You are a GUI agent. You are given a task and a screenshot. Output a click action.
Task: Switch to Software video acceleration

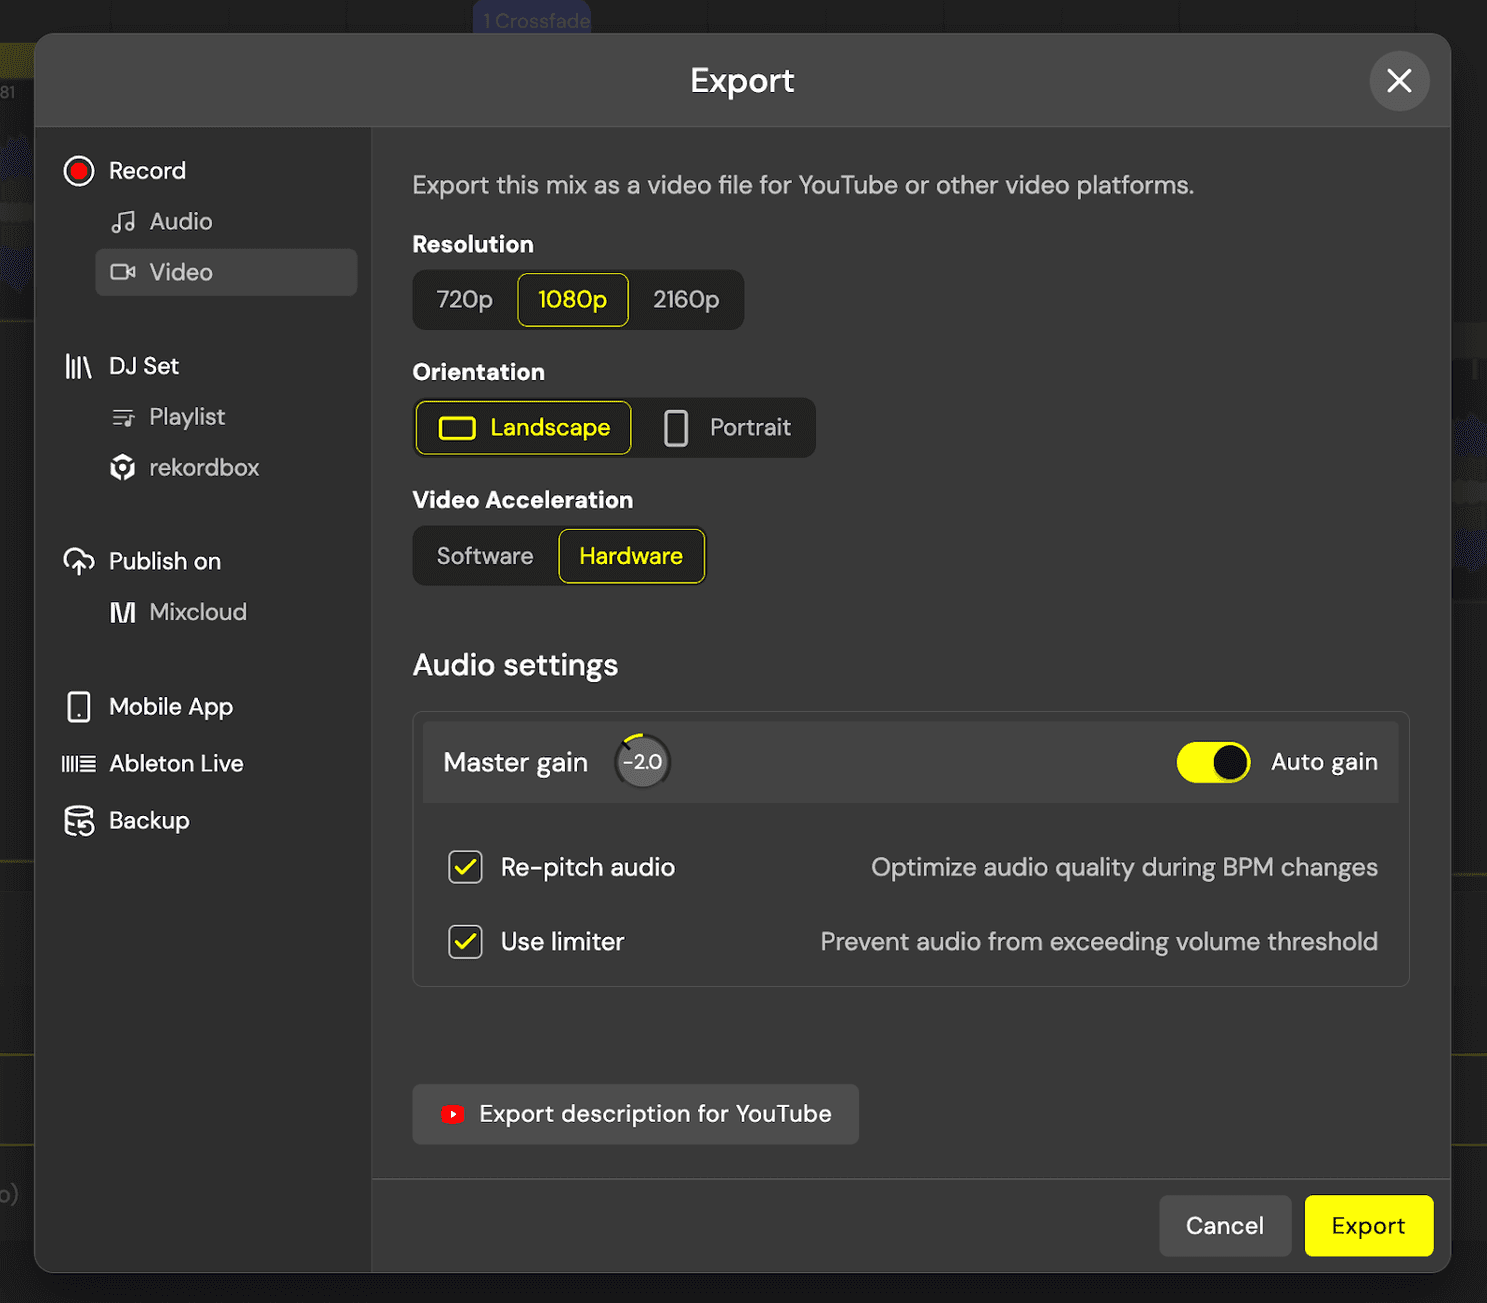tap(484, 556)
